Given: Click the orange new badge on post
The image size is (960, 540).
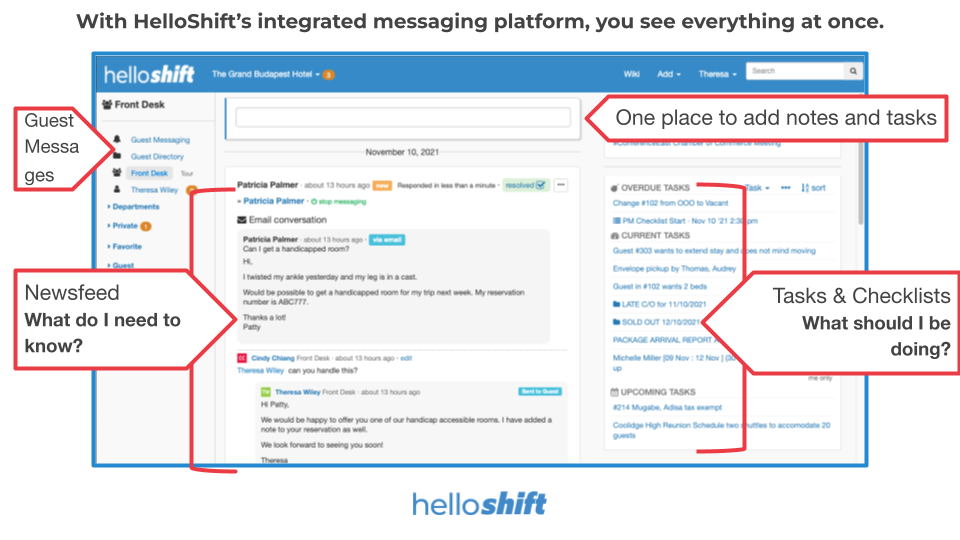Looking at the screenshot, I should point(382,186).
